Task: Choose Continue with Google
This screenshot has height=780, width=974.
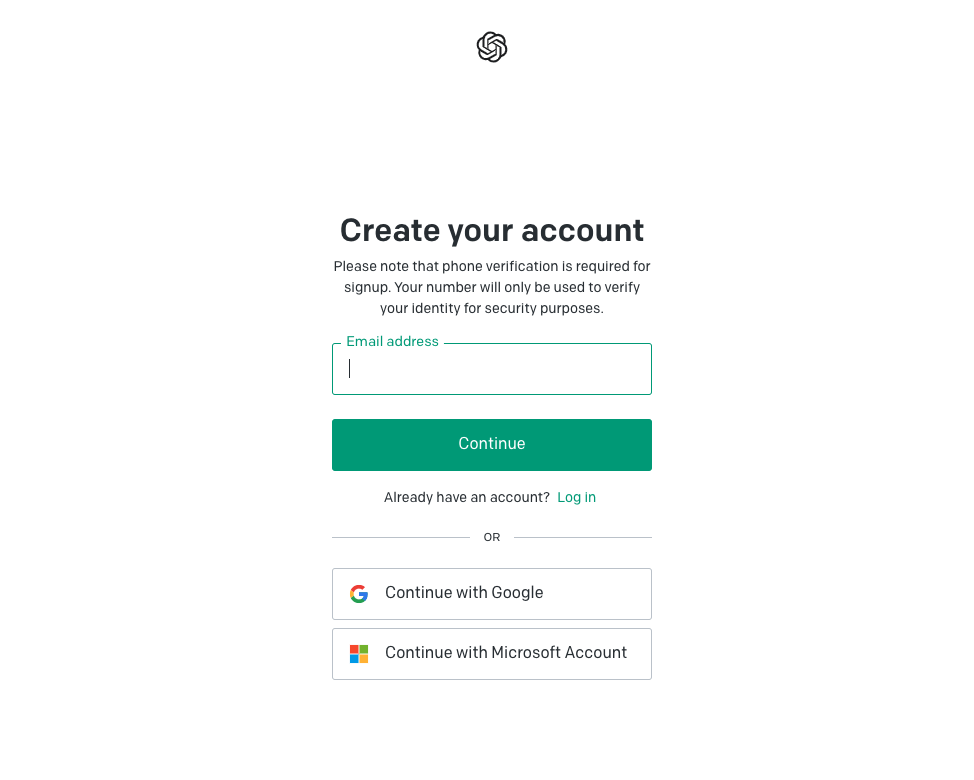Action: click(x=492, y=594)
